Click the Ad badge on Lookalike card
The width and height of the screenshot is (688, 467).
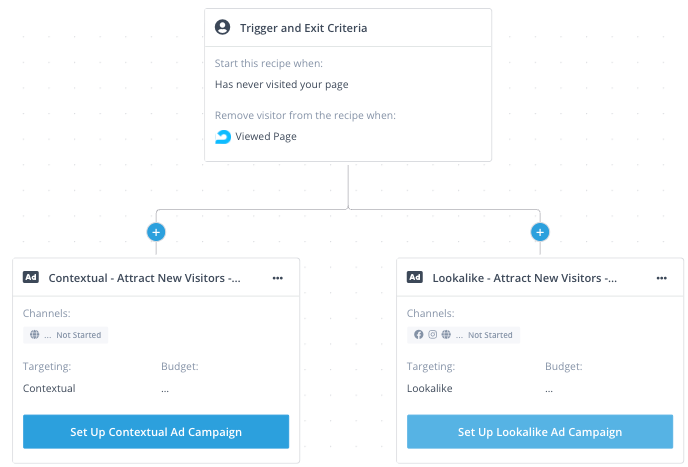(x=415, y=278)
